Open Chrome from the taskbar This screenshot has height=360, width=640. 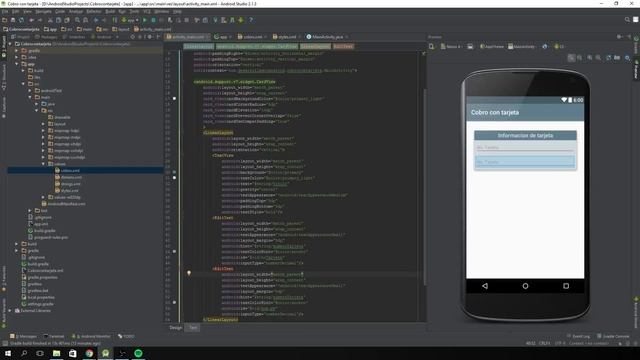coord(89,353)
